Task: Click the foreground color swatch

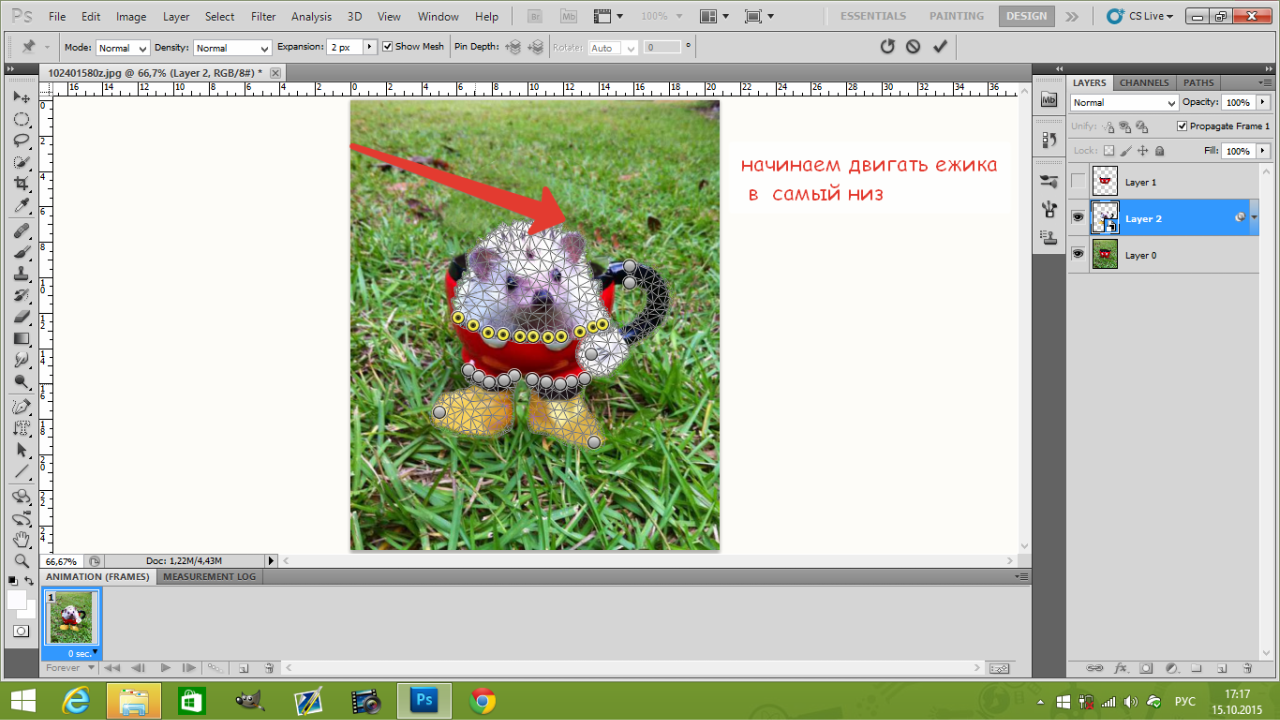Action: point(17,599)
